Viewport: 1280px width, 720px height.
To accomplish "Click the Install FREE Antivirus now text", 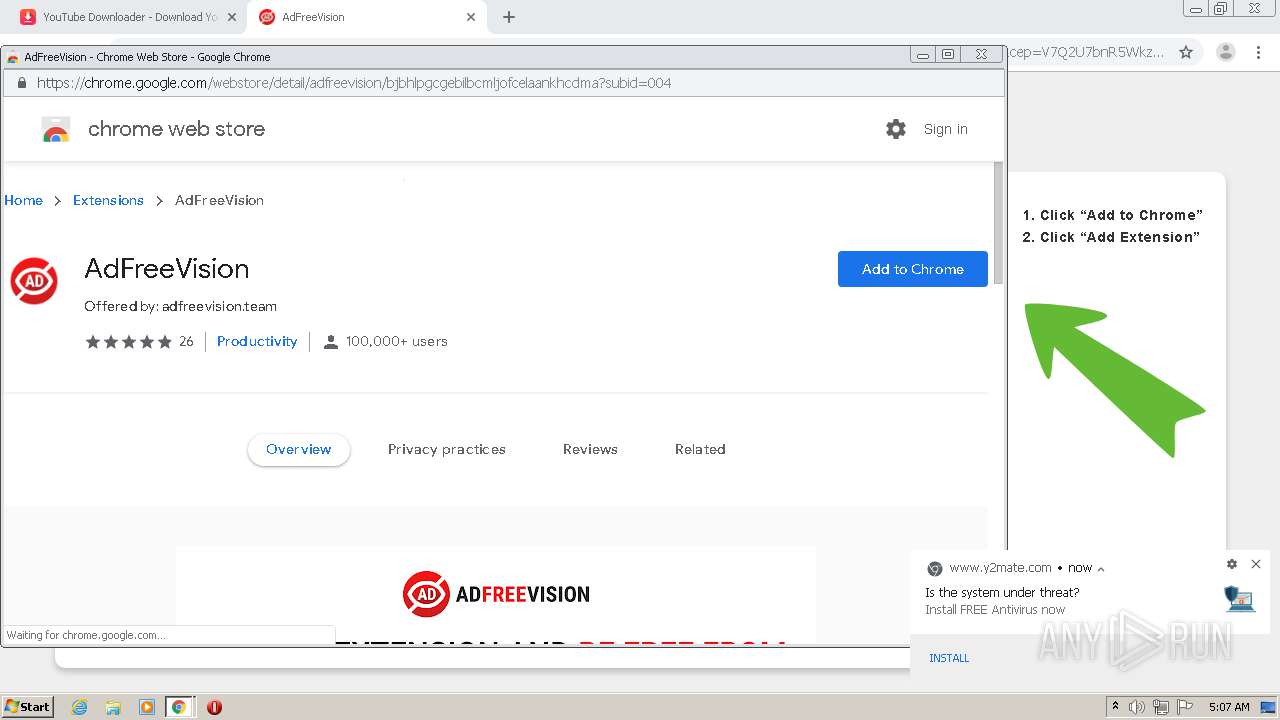I will [995, 610].
